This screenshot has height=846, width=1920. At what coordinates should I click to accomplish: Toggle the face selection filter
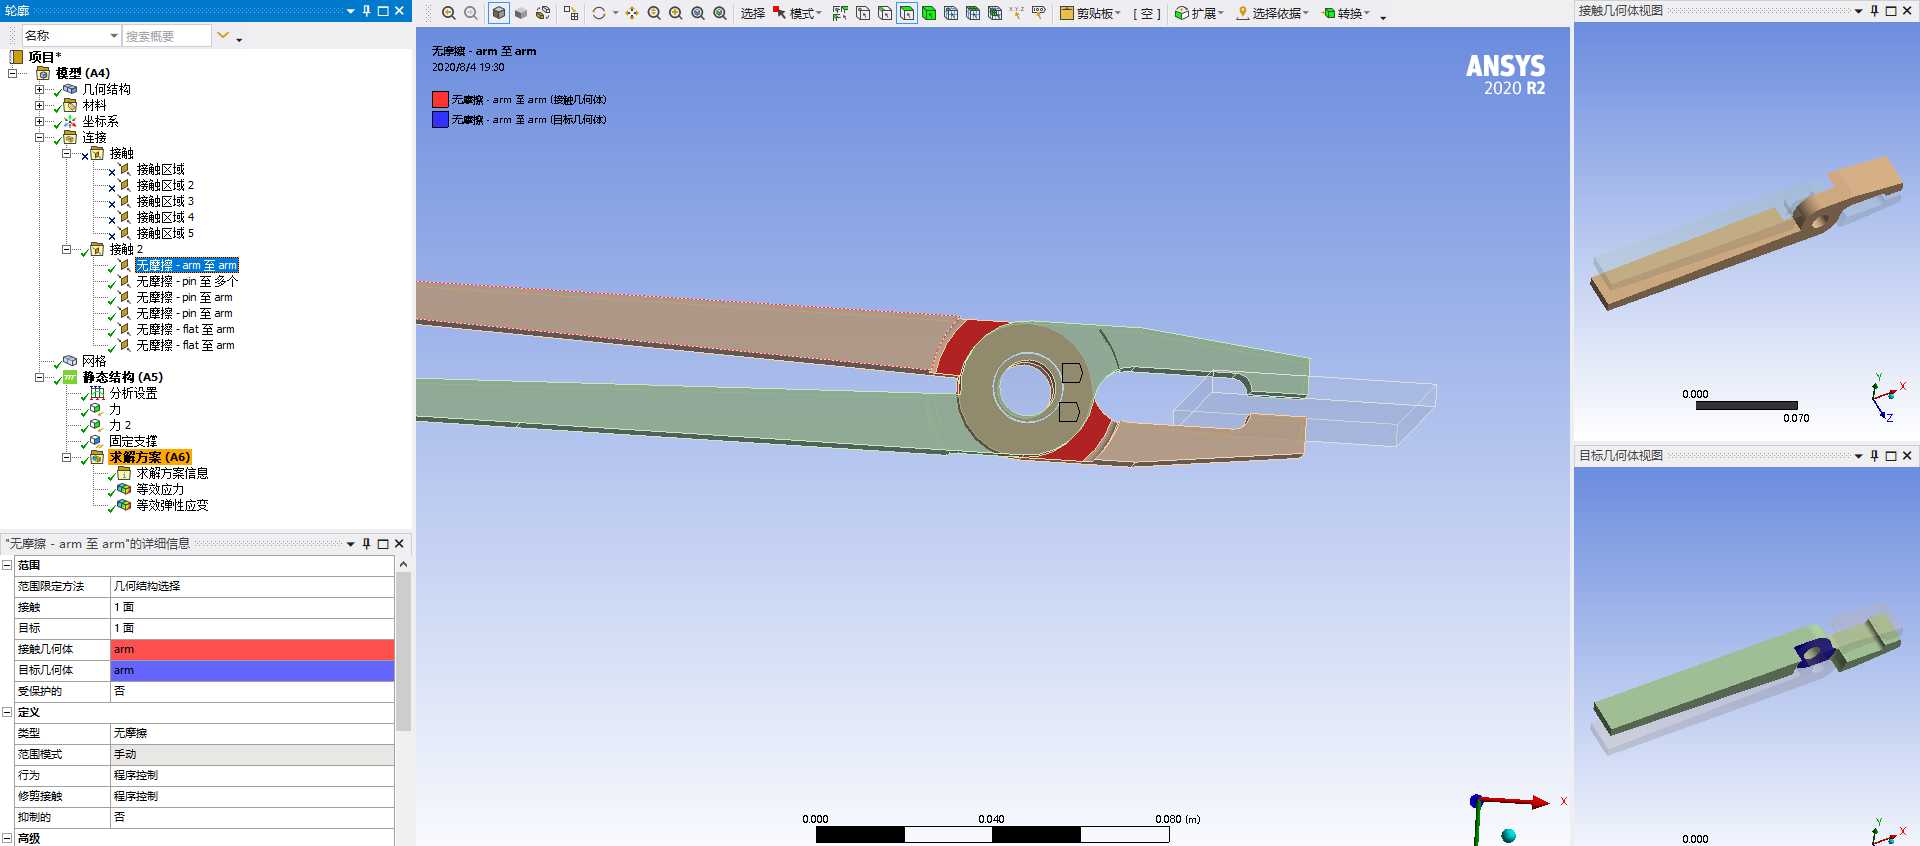pyautogui.click(x=906, y=13)
